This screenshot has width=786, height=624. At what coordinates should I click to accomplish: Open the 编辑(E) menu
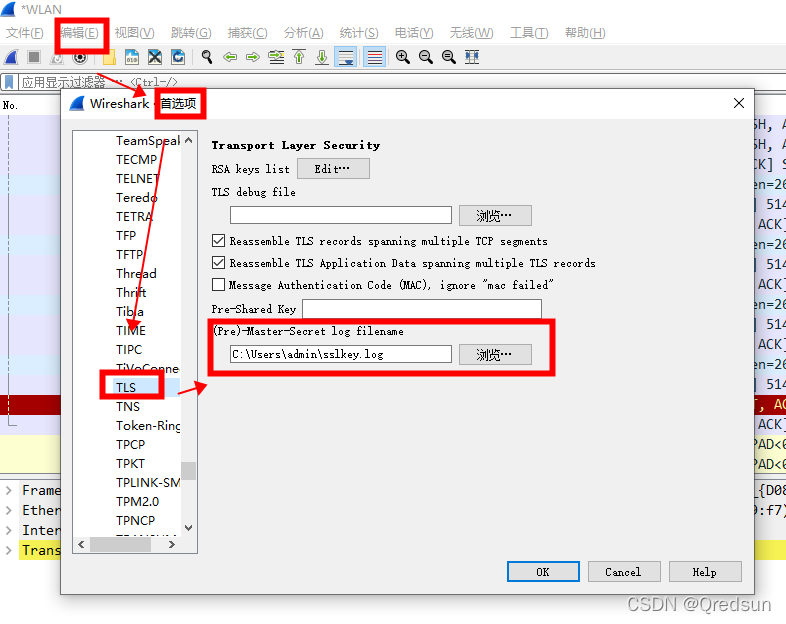(79, 33)
